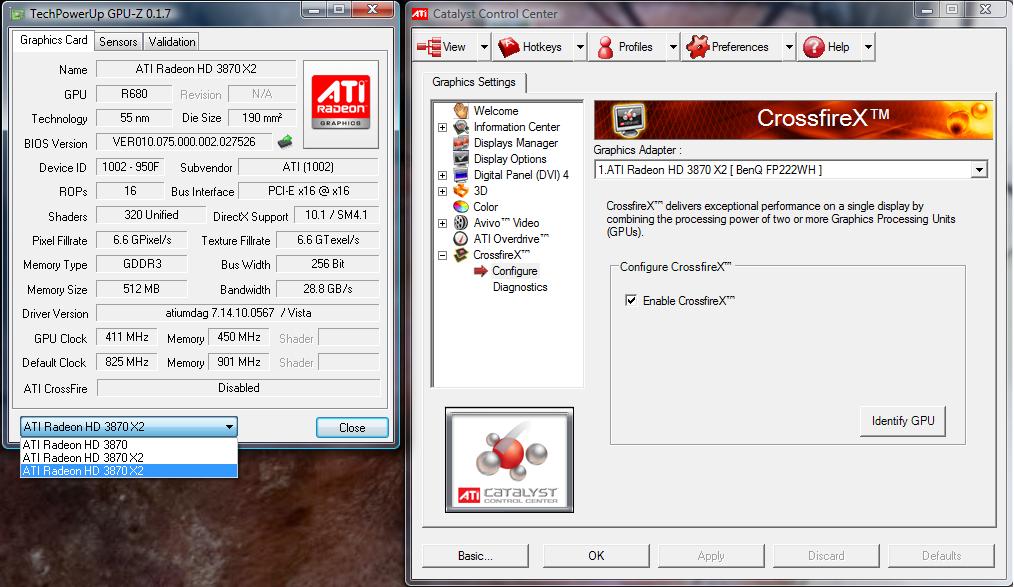The height and width of the screenshot is (587, 1014).
Task: Open the Preferences dropdown arrow
Action: (x=789, y=47)
